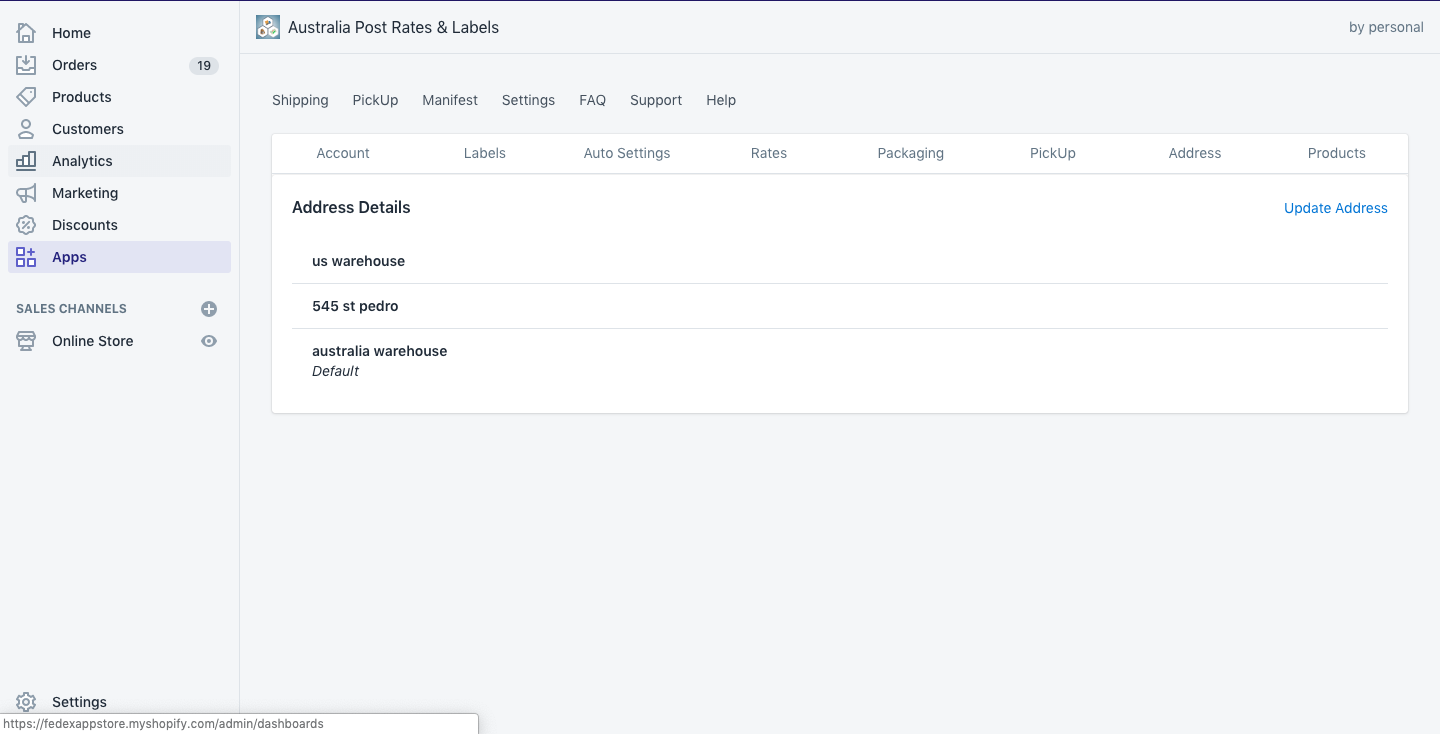The height and width of the screenshot is (734, 1440).
Task: Open store Settings at sidebar bottom
Action: pyautogui.click(x=79, y=702)
